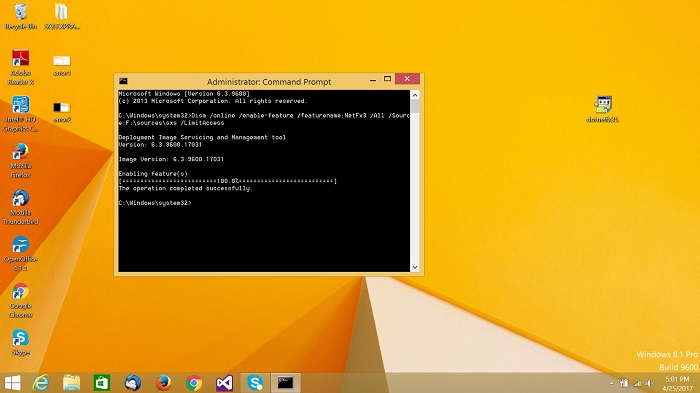Image resolution: width=700 pixels, height=393 pixels.
Task: Select the SQLEXPRA folder on the desktop
Action: pyautogui.click(x=62, y=17)
